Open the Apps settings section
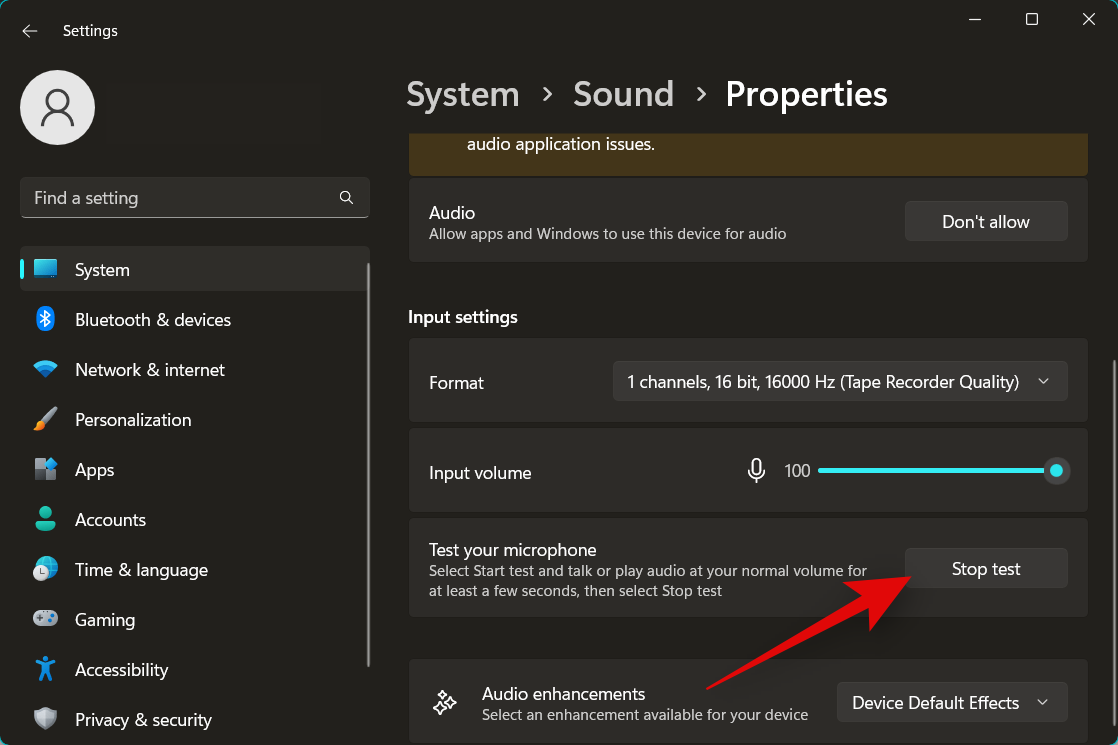 tap(94, 470)
